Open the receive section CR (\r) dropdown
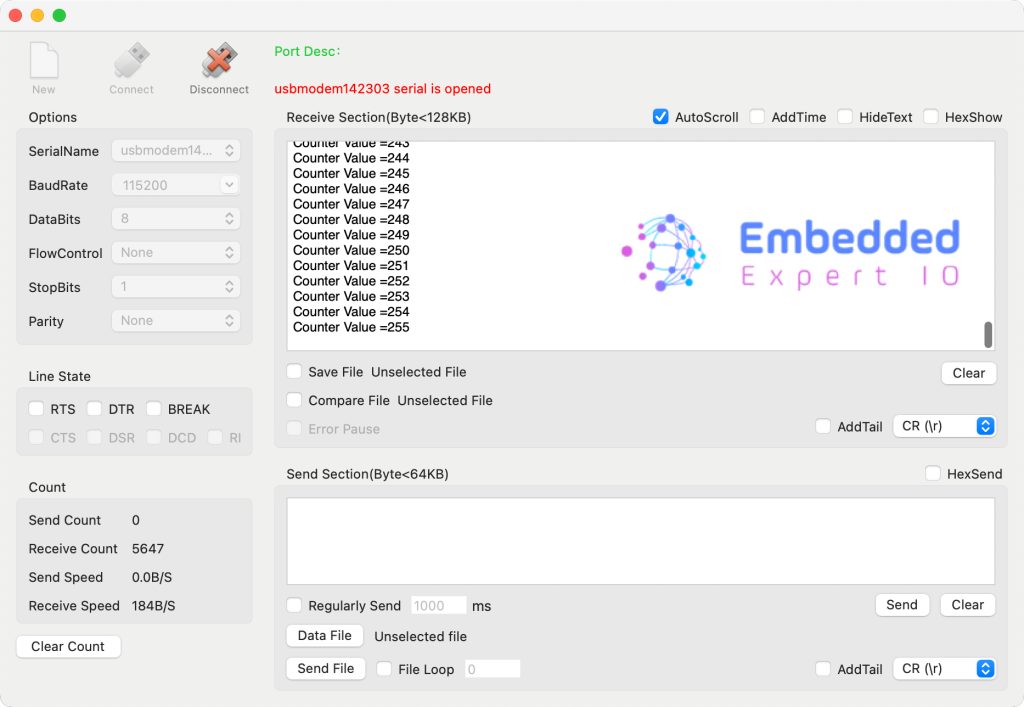Screen dimensions: 1024x707 [x=945, y=426]
